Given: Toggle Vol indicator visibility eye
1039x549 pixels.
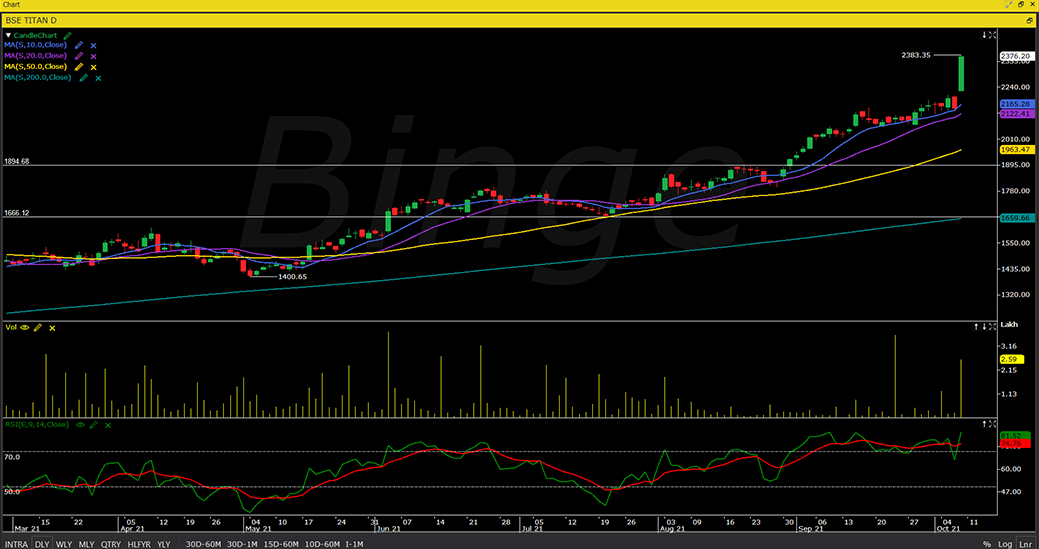Looking at the screenshot, I should tap(25, 328).
